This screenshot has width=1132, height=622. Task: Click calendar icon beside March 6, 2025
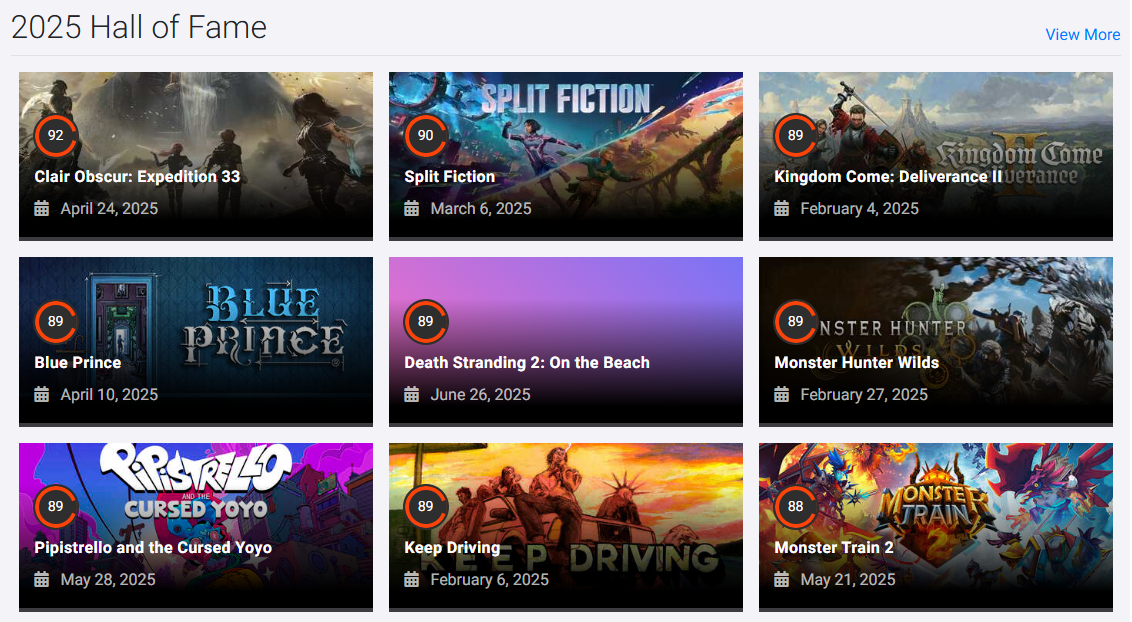pyautogui.click(x=412, y=209)
